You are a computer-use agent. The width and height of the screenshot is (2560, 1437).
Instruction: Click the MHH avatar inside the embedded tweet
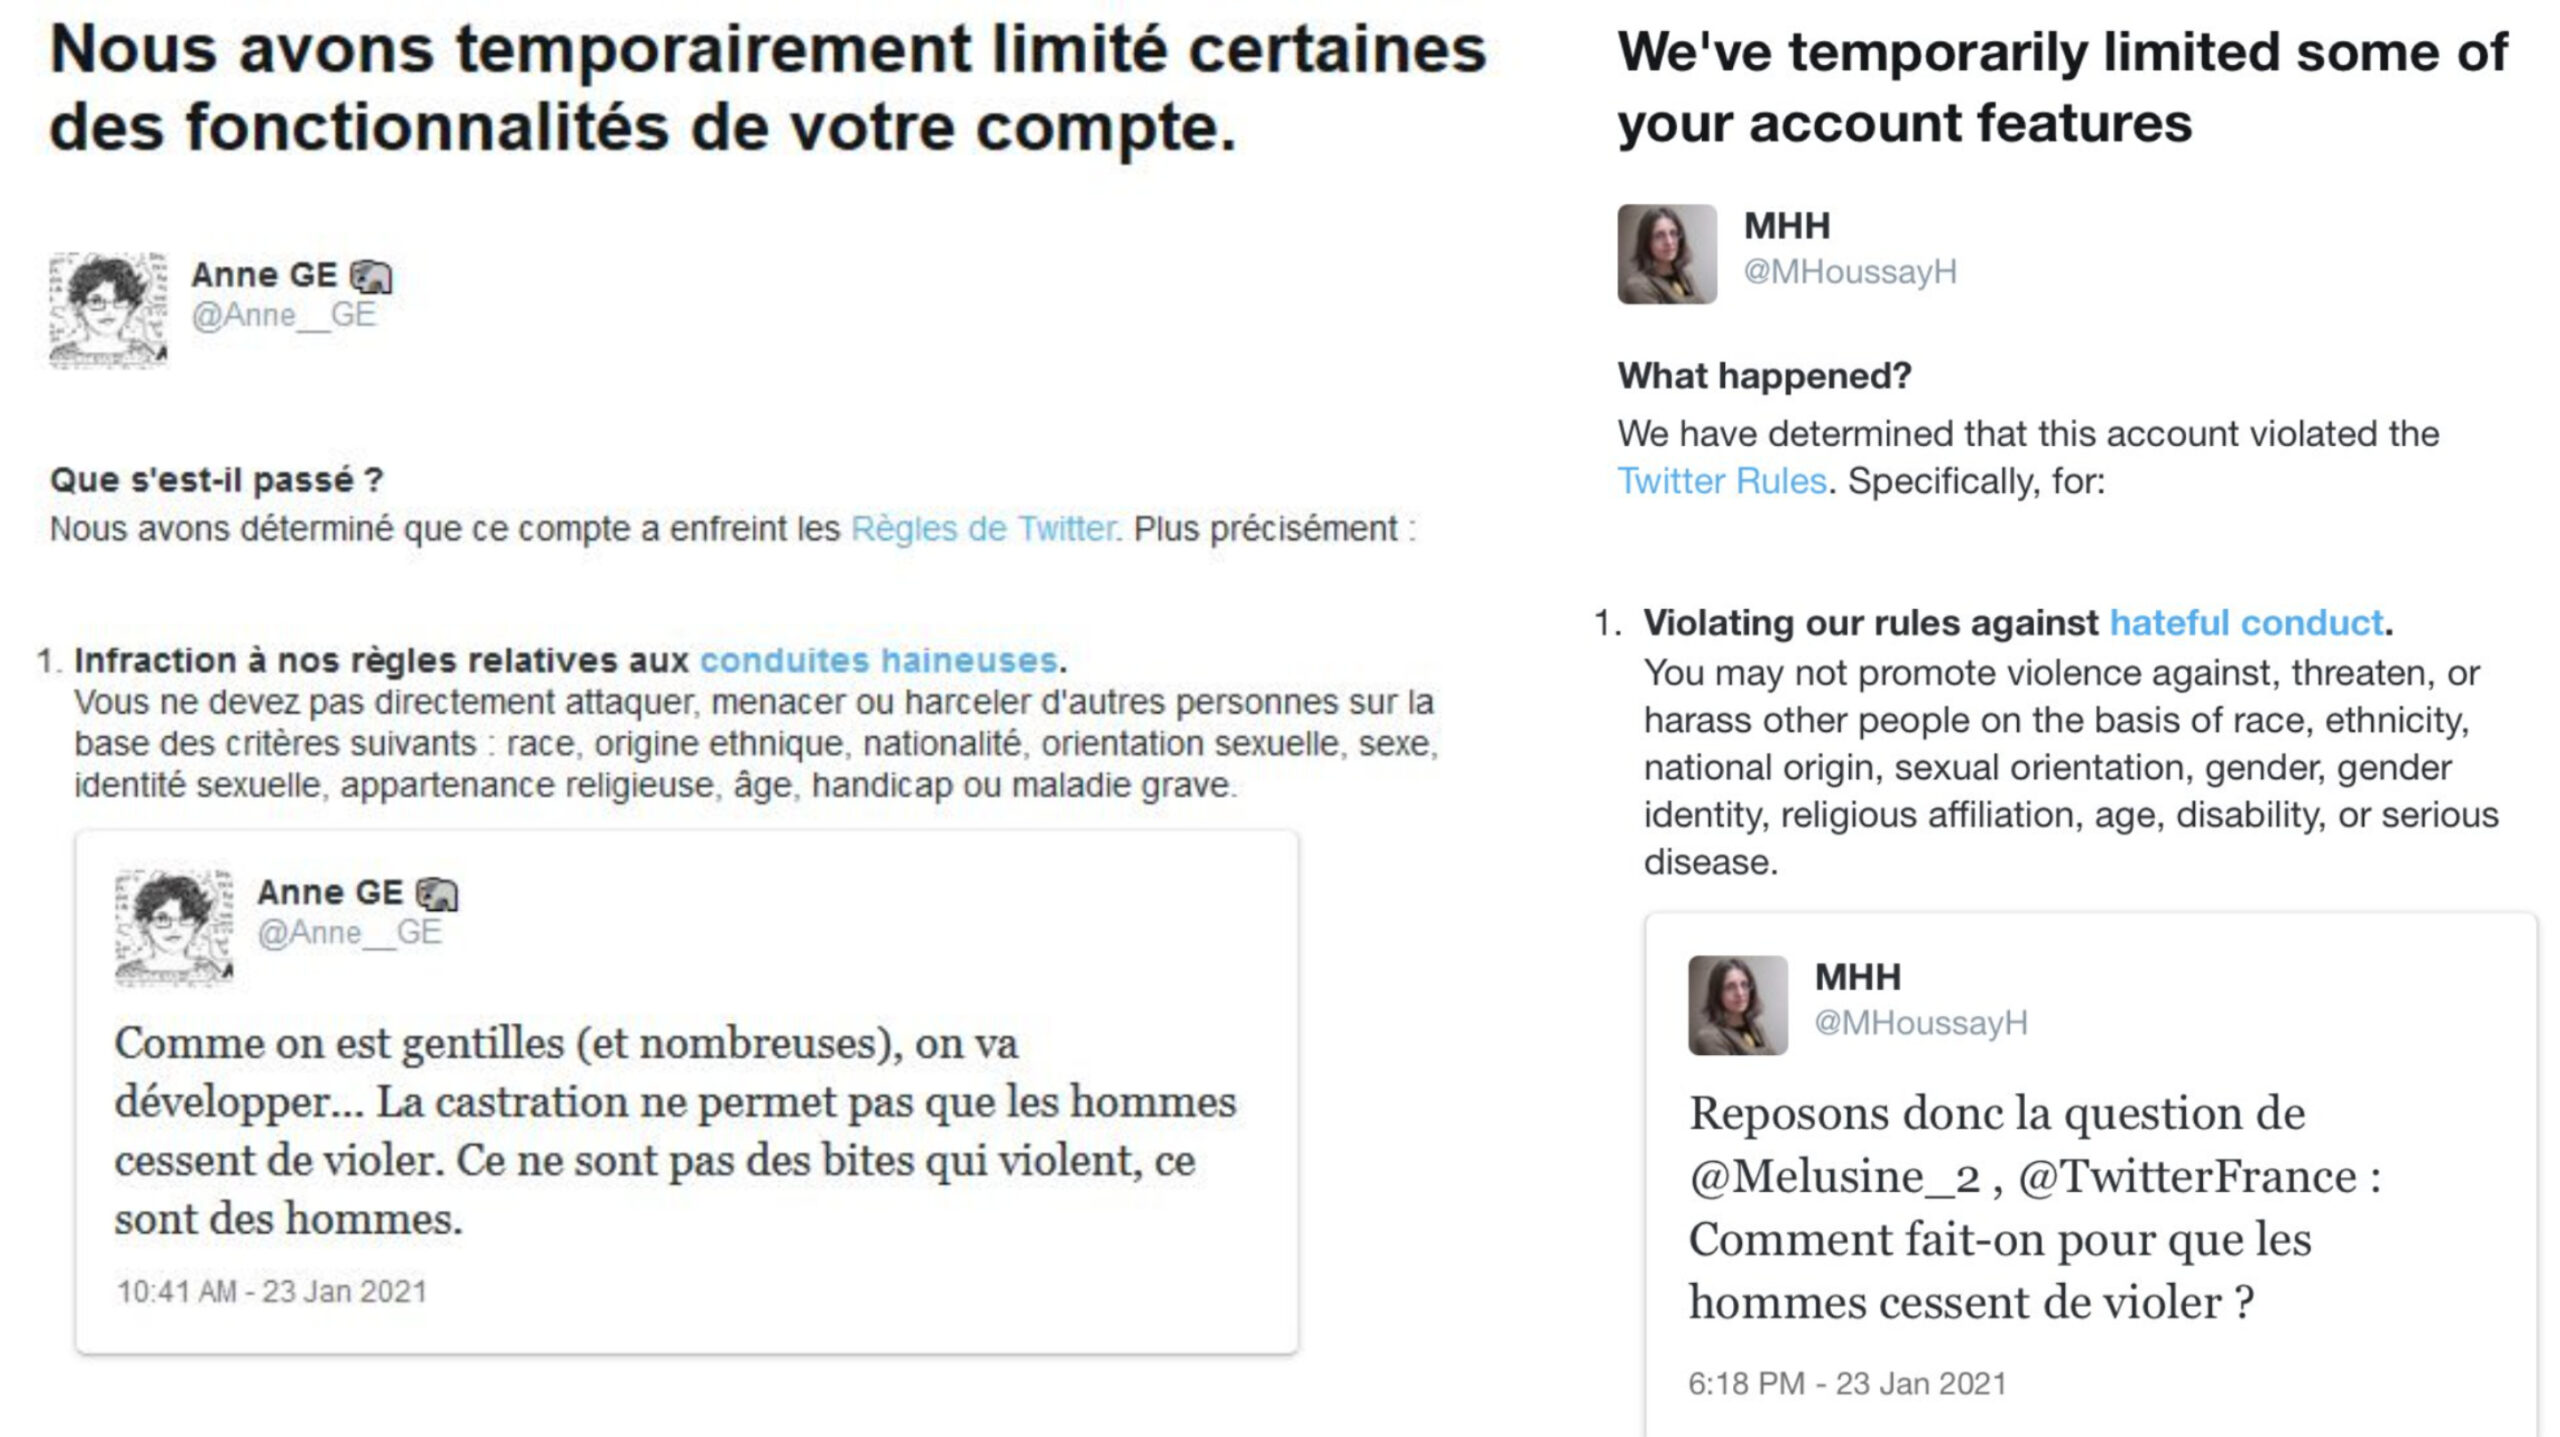click(1738, 1005)
